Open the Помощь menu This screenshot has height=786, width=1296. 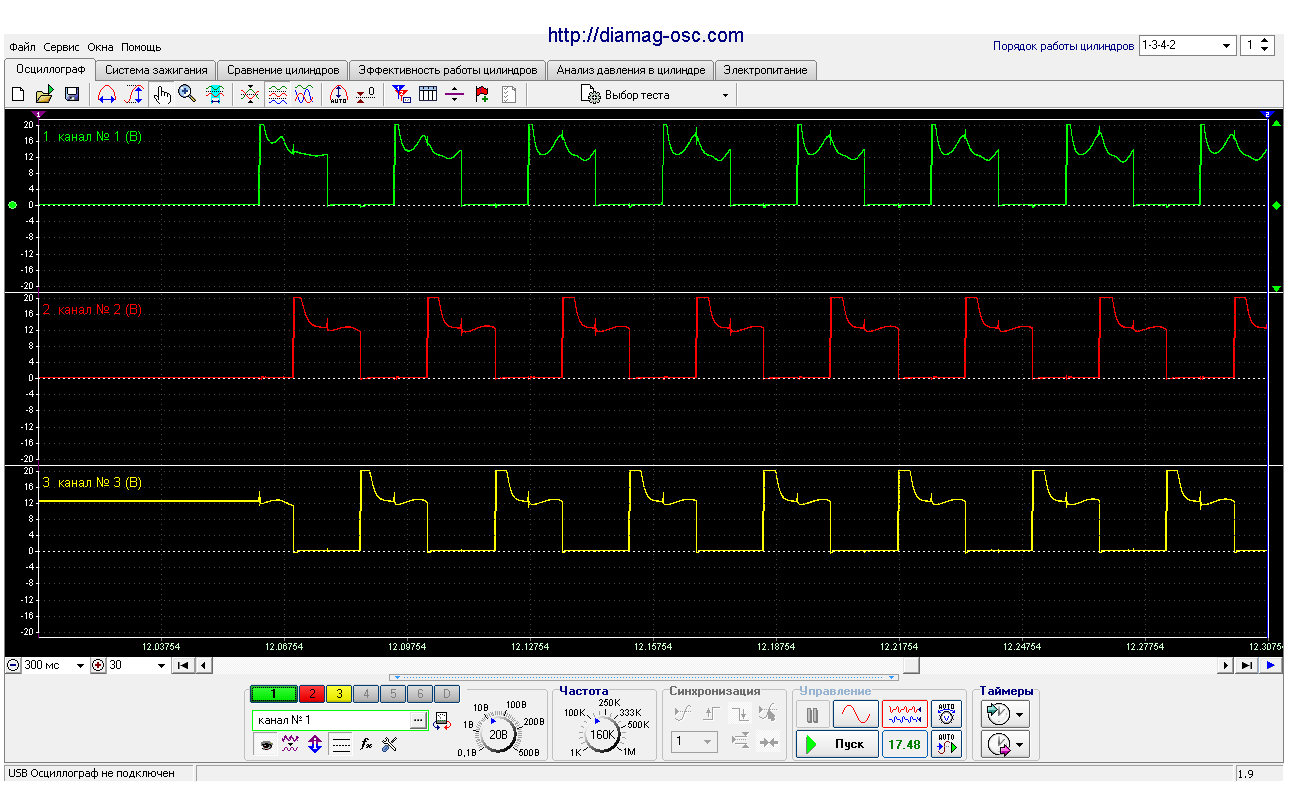pos(141,47)
